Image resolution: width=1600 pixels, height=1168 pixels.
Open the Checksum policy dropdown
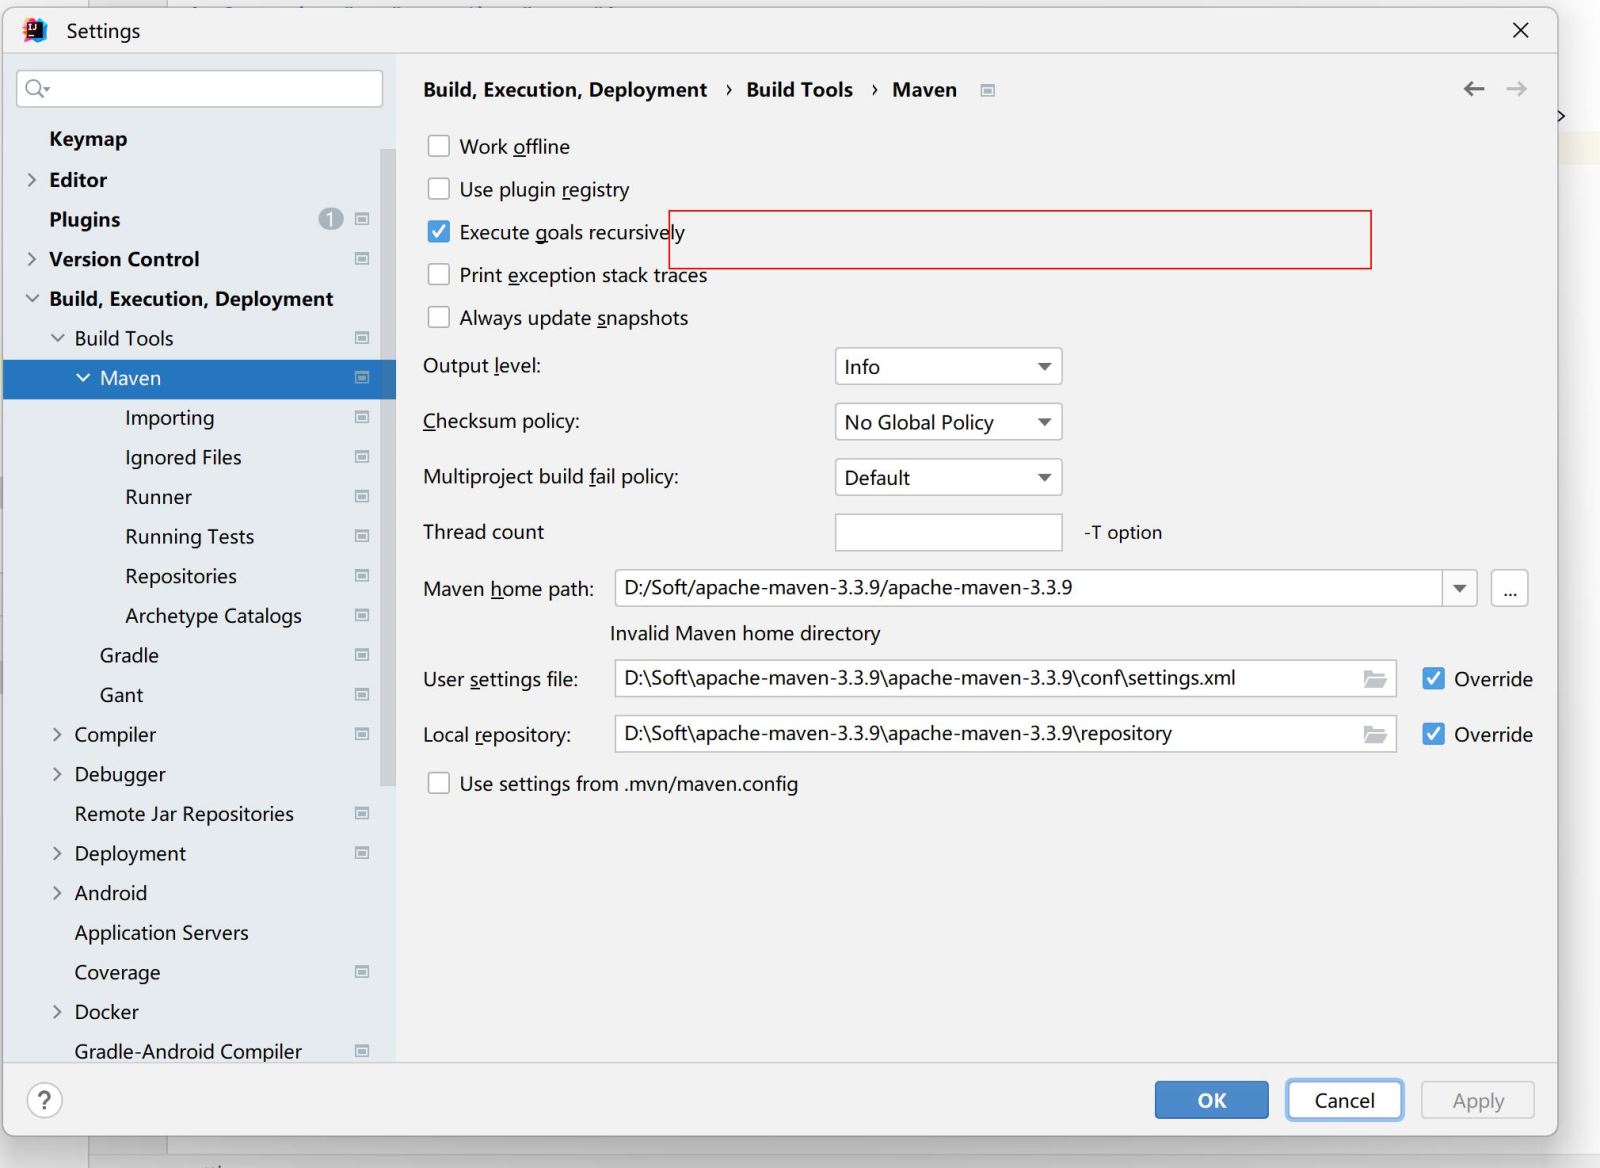coord(947,422)
